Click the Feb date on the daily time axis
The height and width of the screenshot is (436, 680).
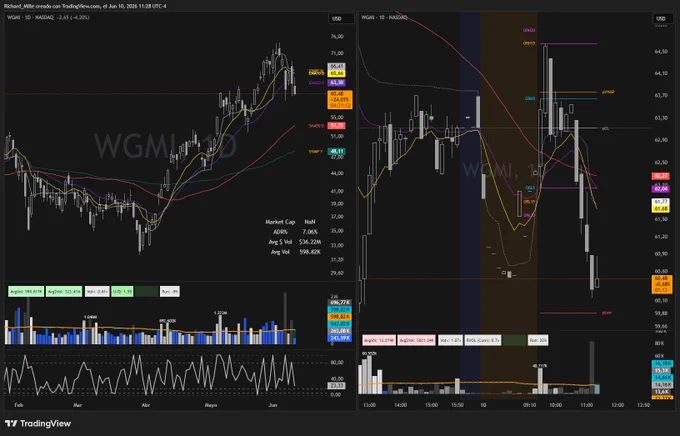tap(19, 405)
